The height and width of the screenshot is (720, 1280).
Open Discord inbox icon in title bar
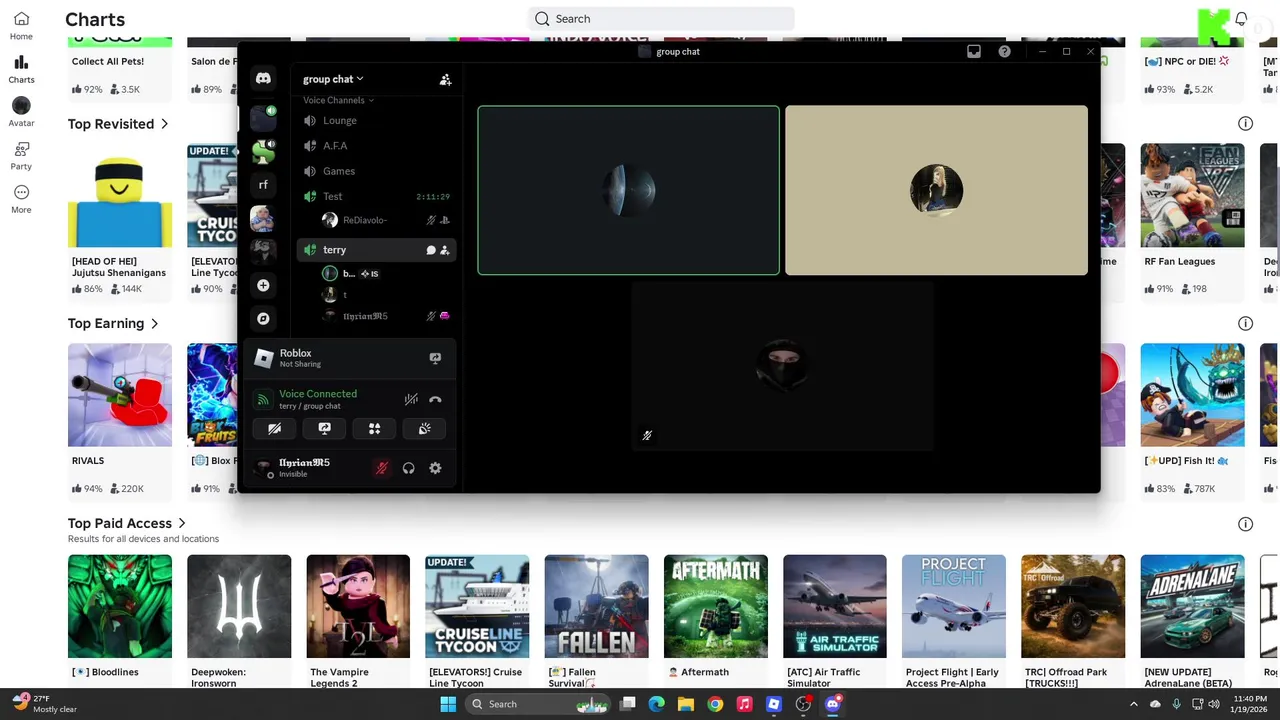coord(974,51)
